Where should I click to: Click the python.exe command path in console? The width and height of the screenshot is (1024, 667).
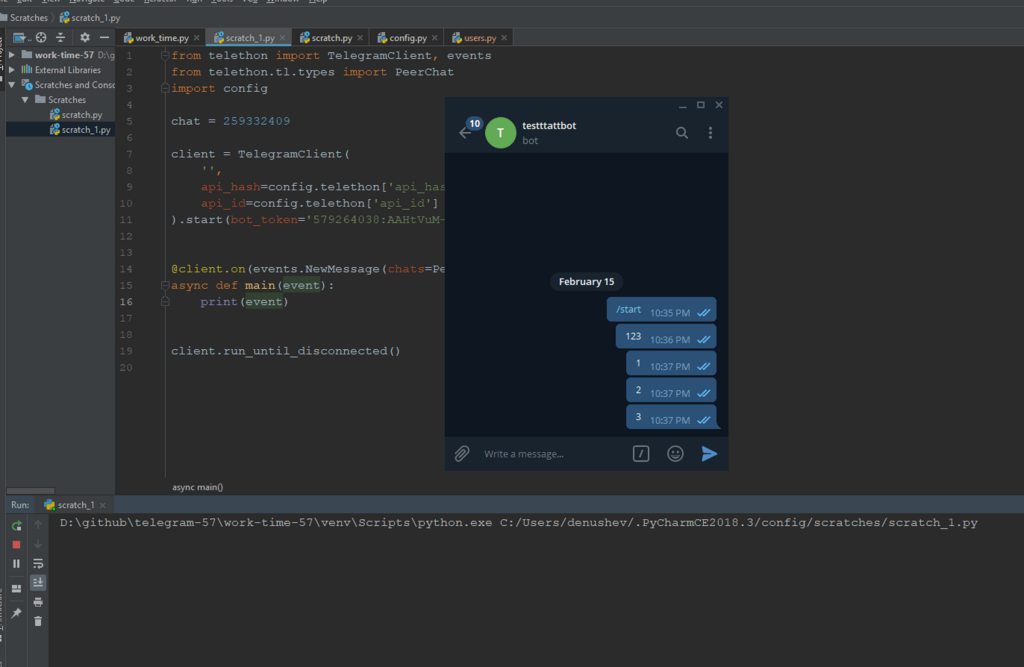(276, 523)
